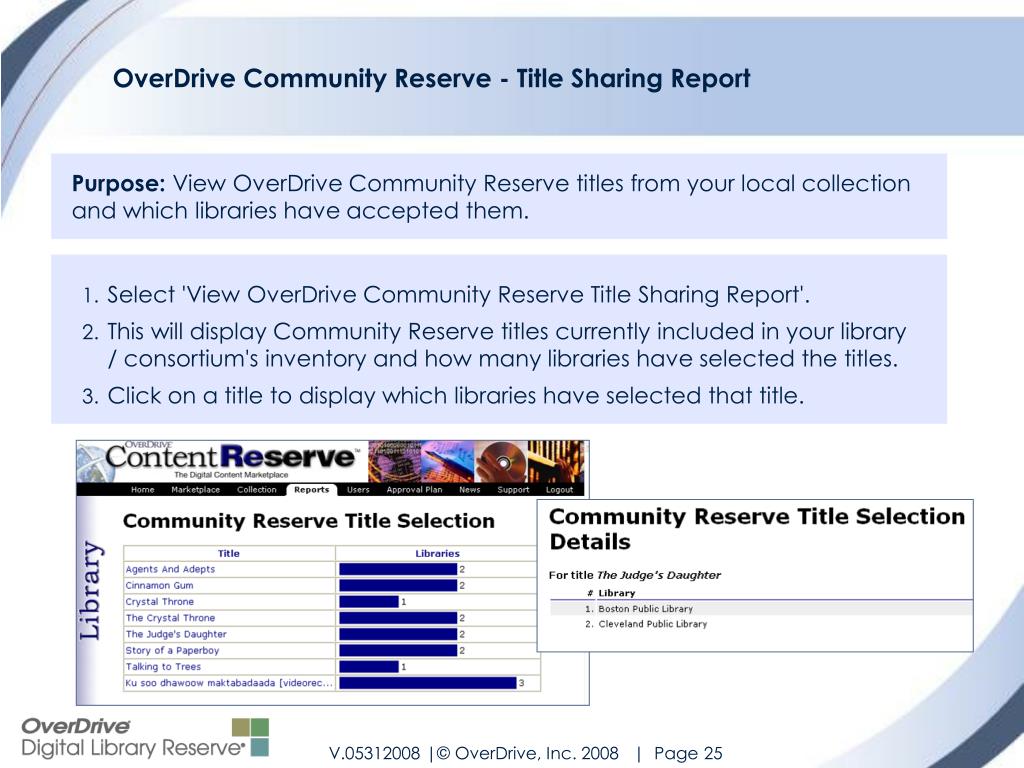The height and width of the screenshot is (768, 1024).
Task: Click the bar for Agents And Adepts
Action: [x=398, y=569]
